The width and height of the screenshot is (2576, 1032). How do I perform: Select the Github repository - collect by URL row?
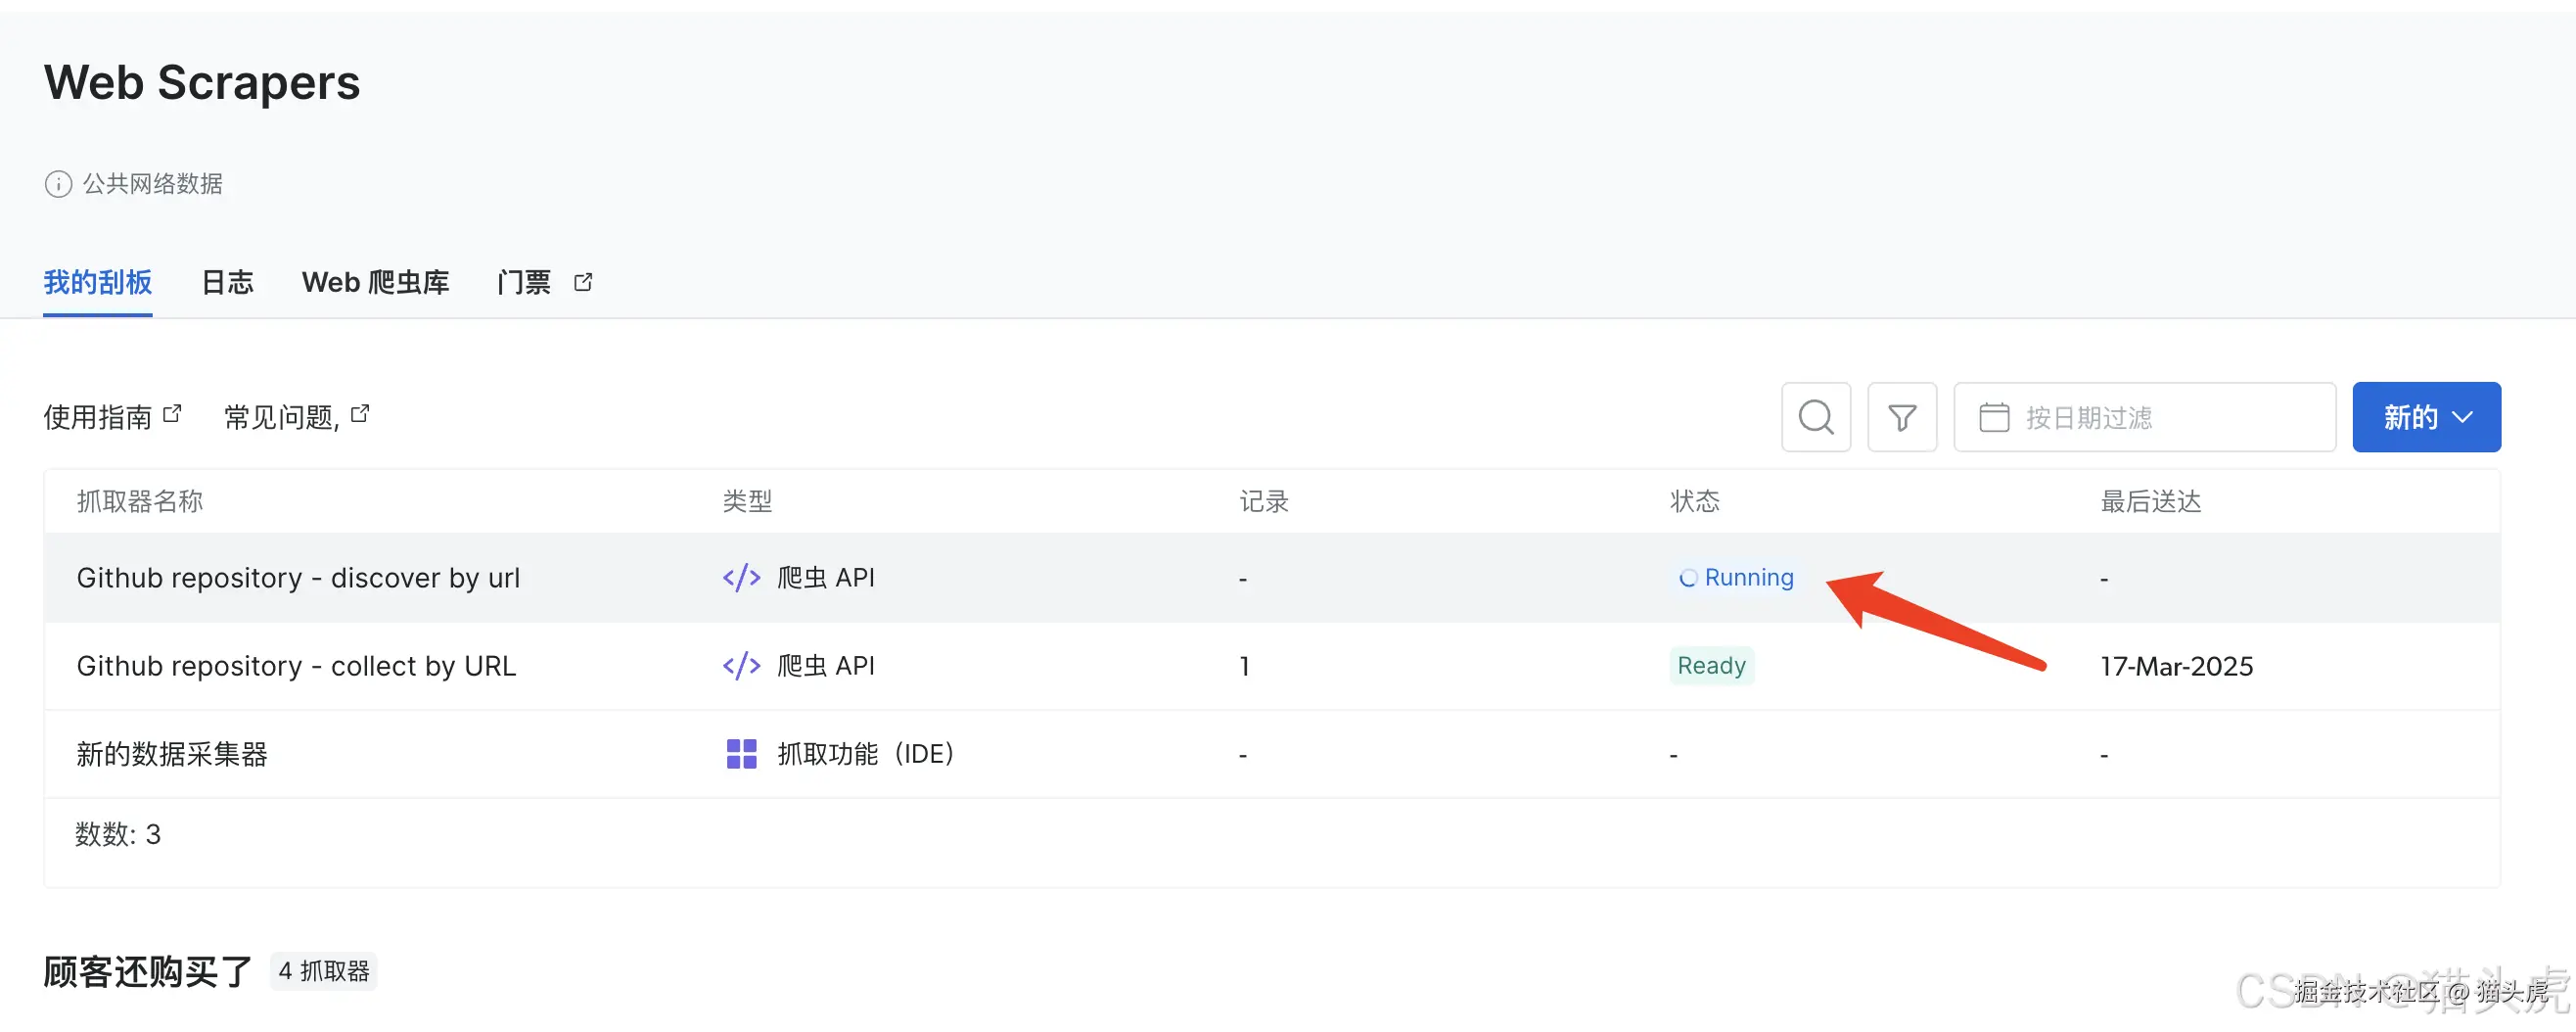(296, 665)
